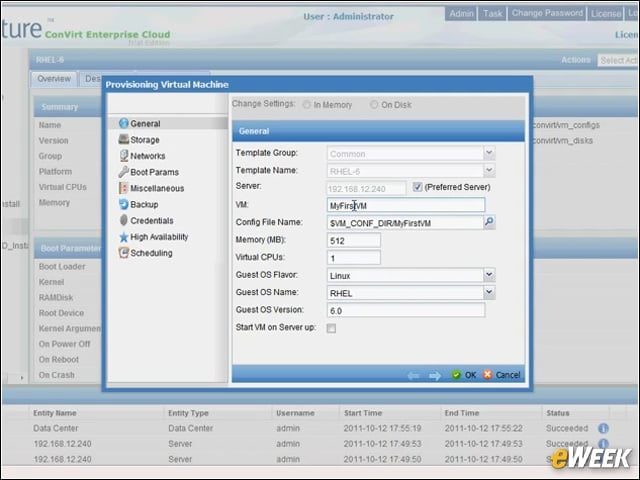Click the Server address field
Viewport: 640px width, 480px height.
click(x=367, y=189)
